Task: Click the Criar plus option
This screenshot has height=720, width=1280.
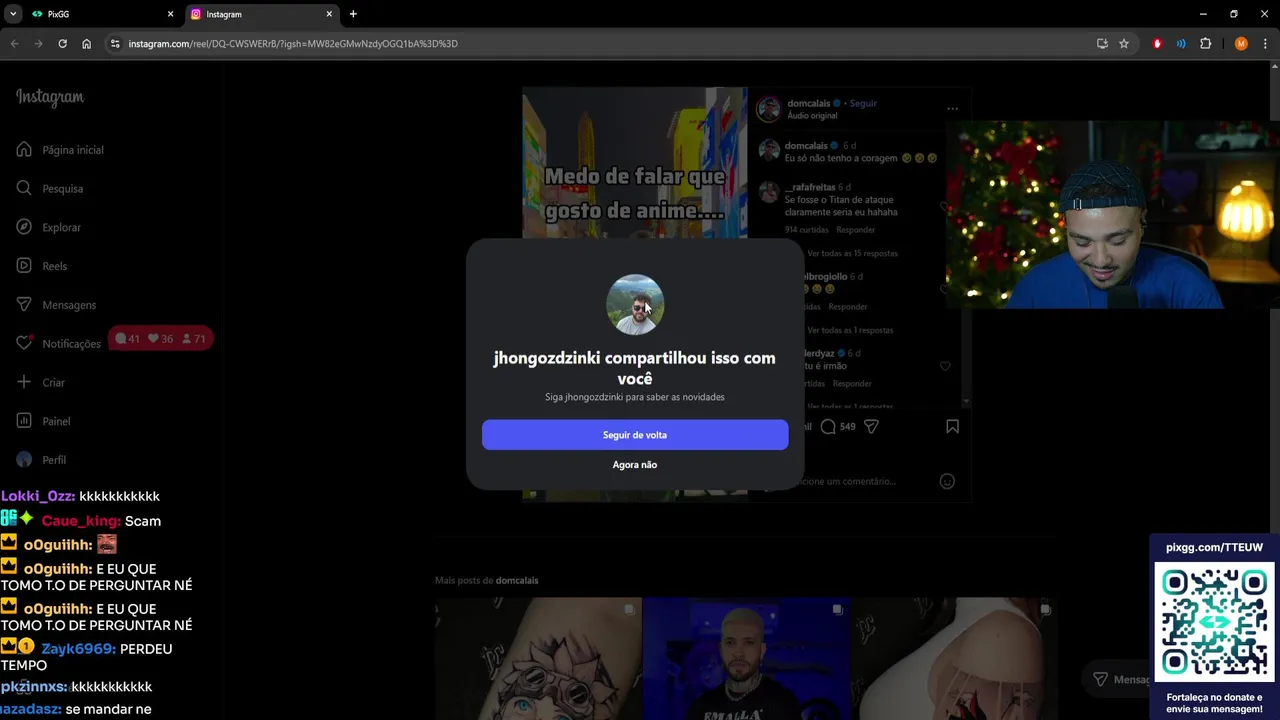Action: pos(41,382)
